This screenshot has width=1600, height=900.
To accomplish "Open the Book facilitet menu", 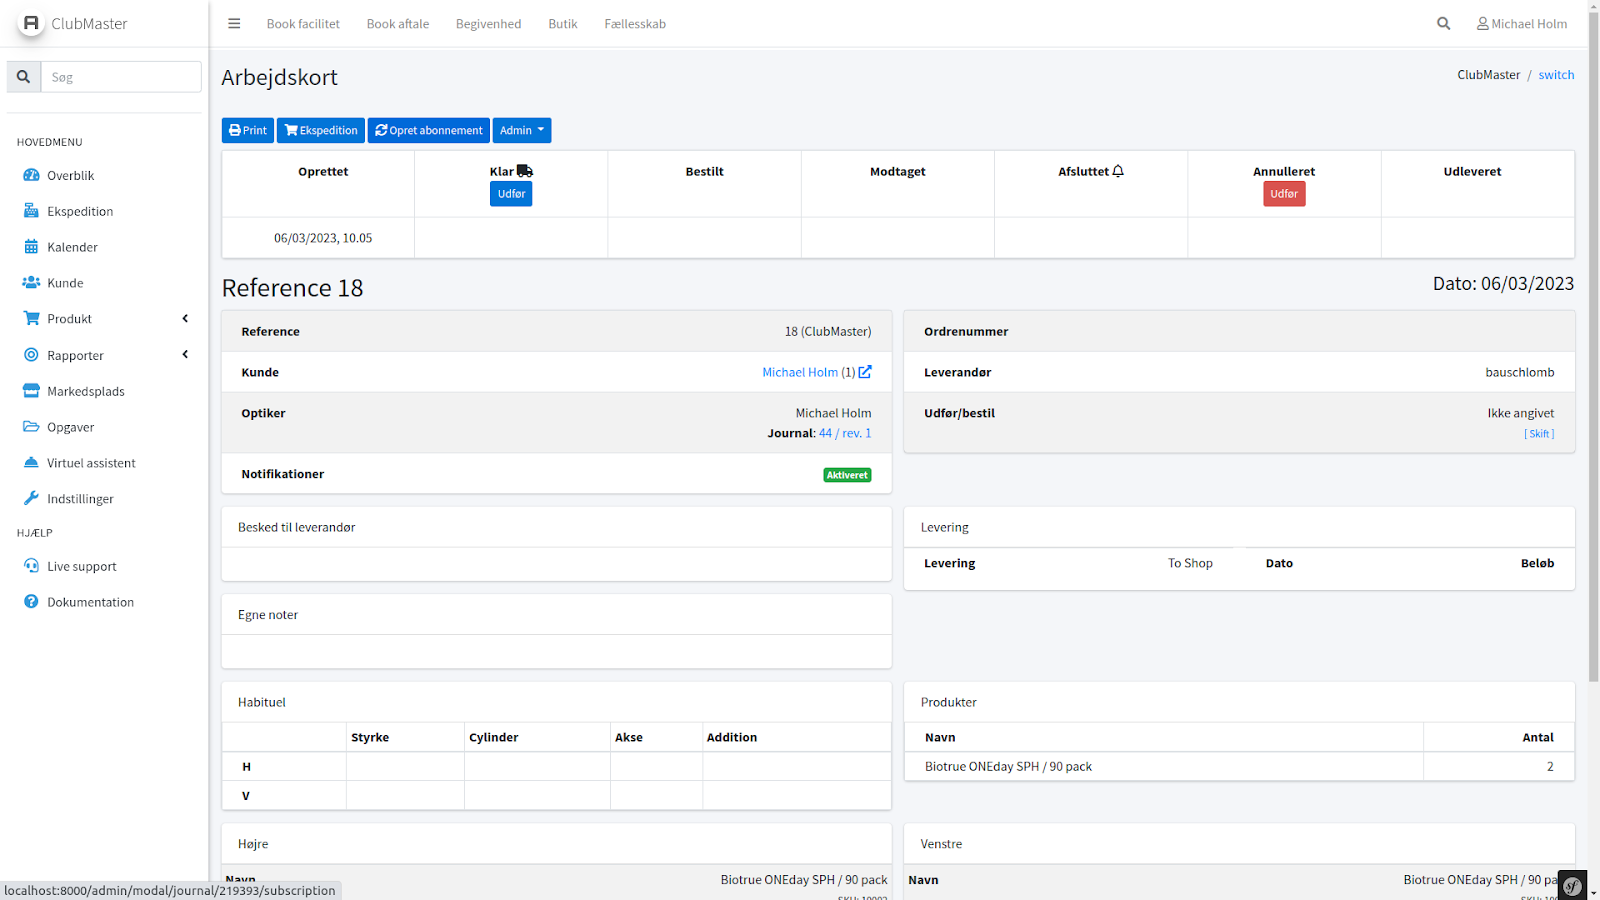I will point(303,24).
